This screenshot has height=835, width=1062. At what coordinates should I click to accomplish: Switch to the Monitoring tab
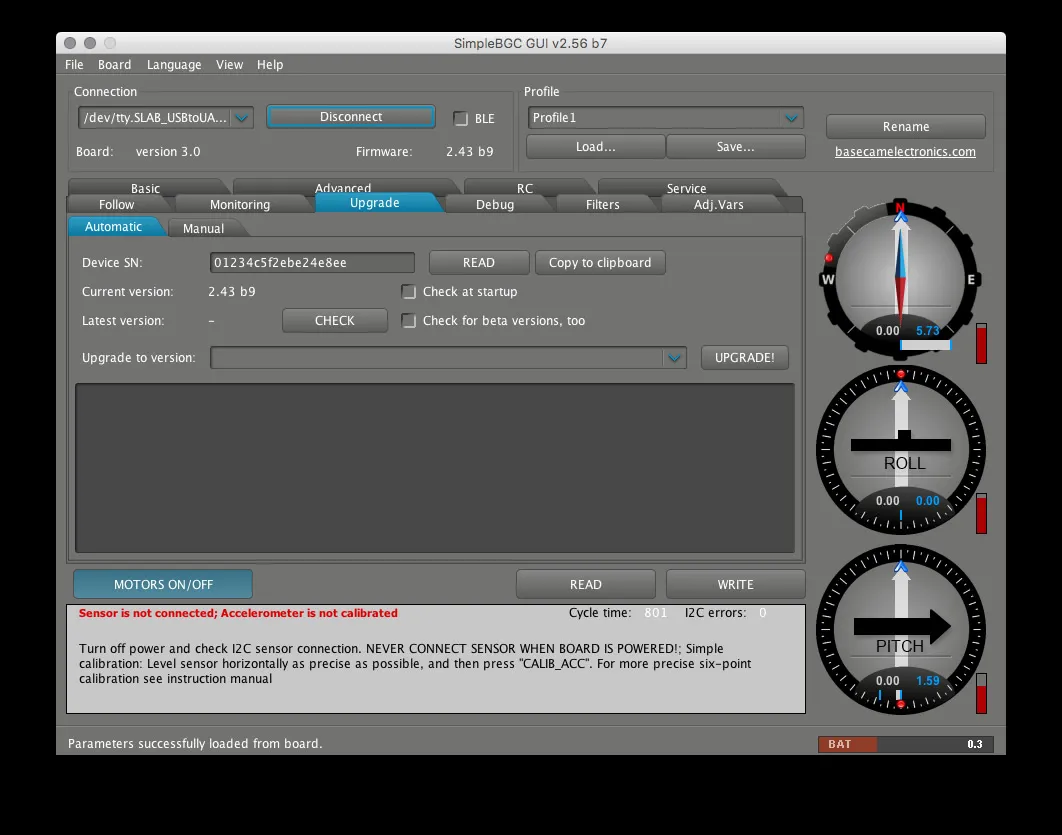pyautogui.click(x=240, y=204)
